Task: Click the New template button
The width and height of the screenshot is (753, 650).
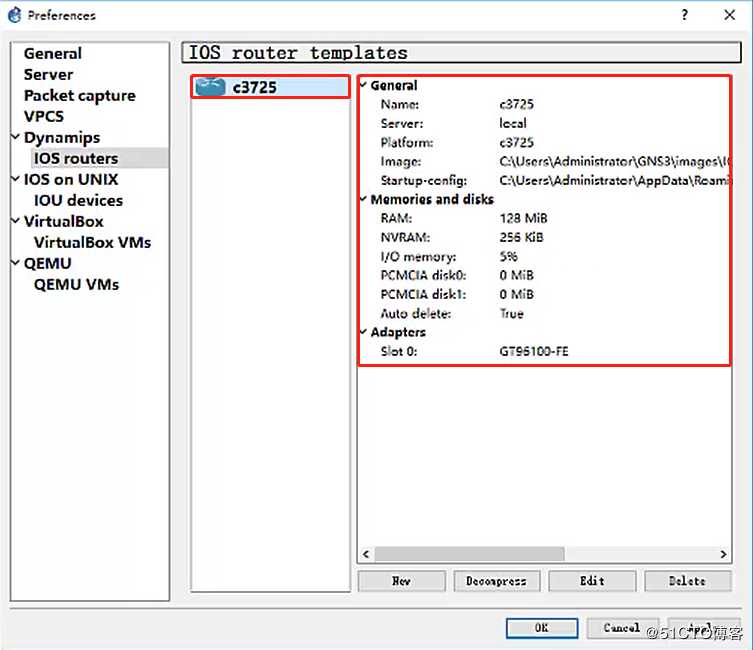Action: click(401, 581)
